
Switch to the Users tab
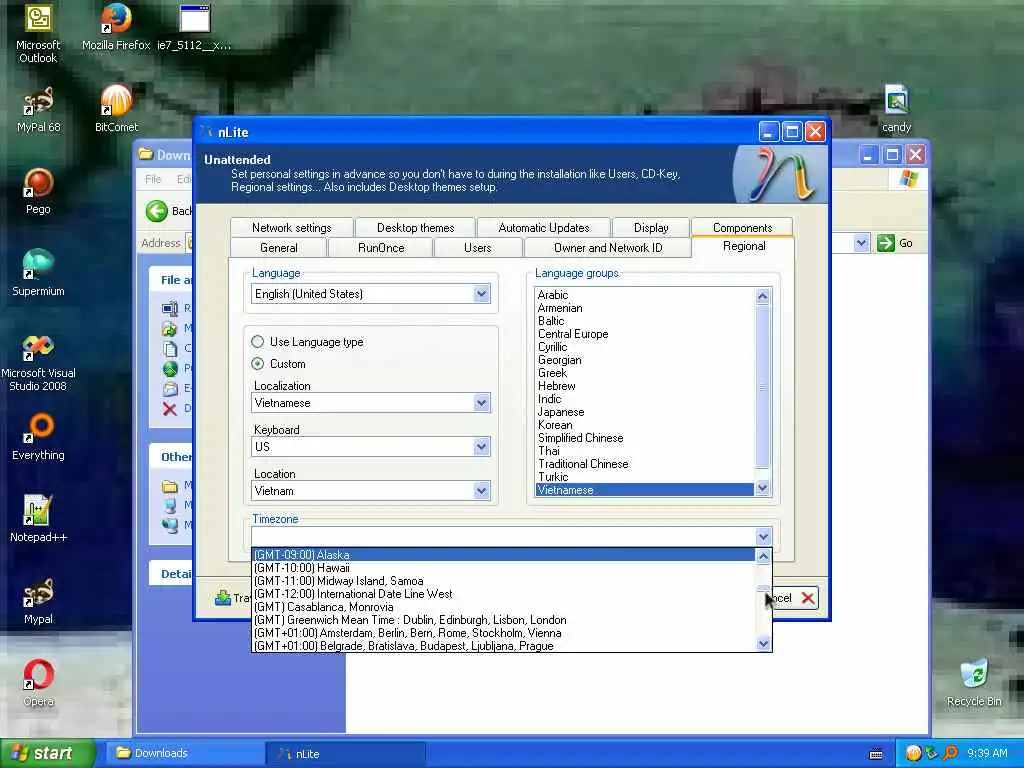pyautogui.click(x=477, y=248)
